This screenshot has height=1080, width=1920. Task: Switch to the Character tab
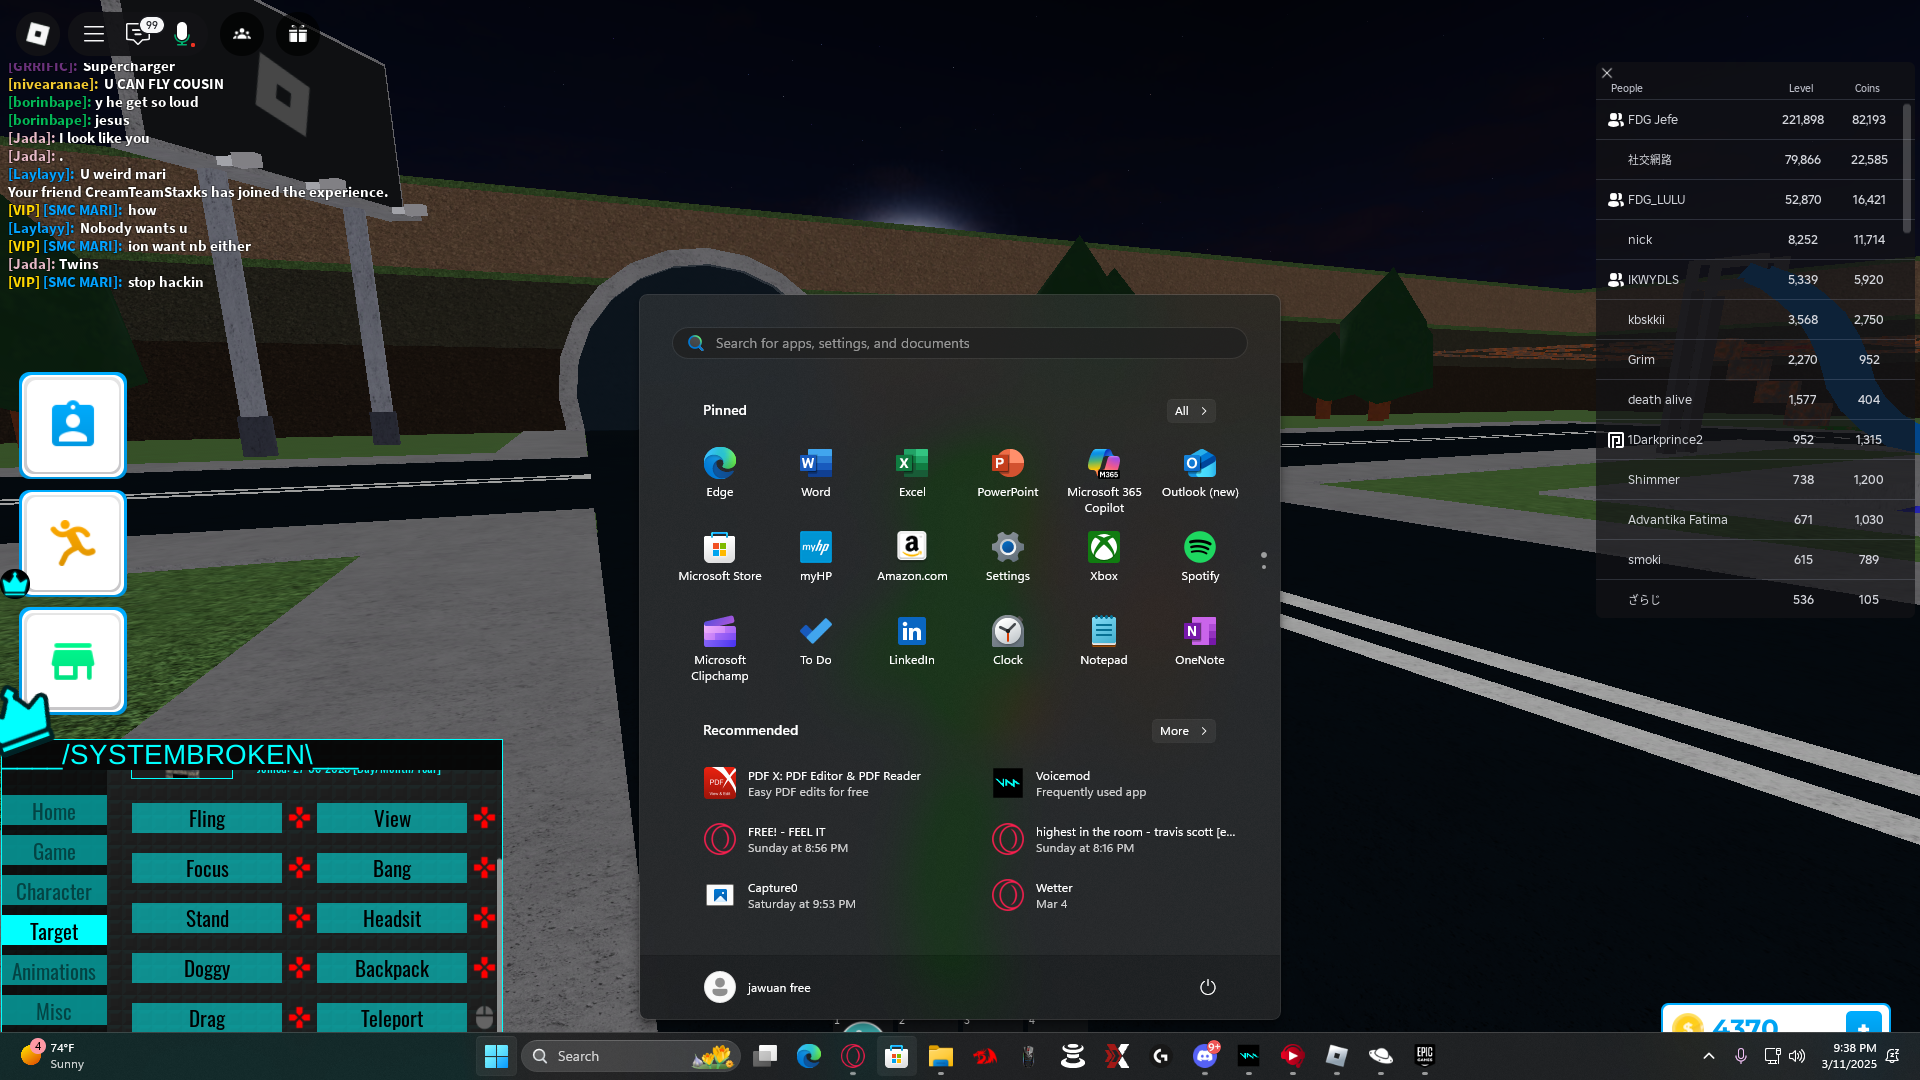54,891
